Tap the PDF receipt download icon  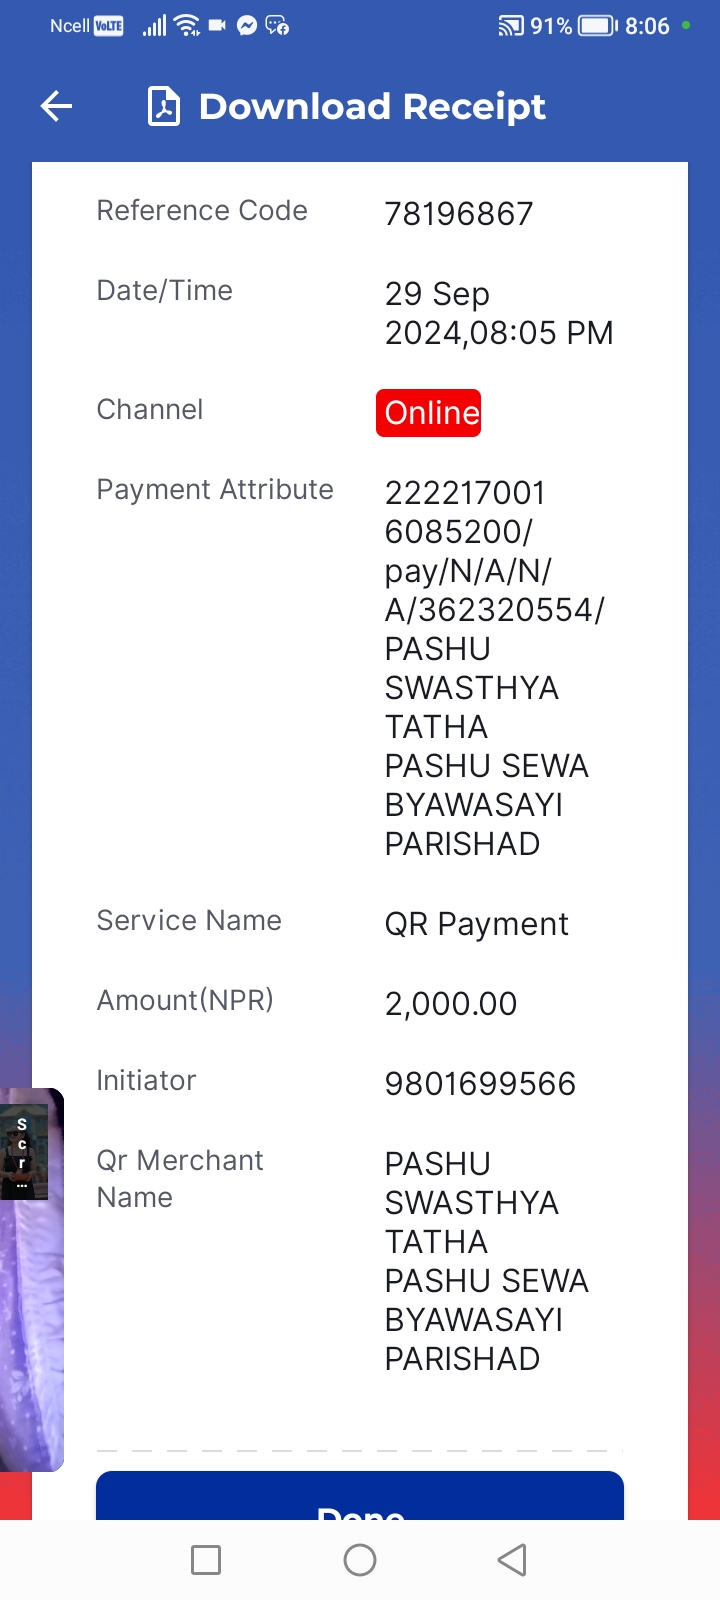164,106
